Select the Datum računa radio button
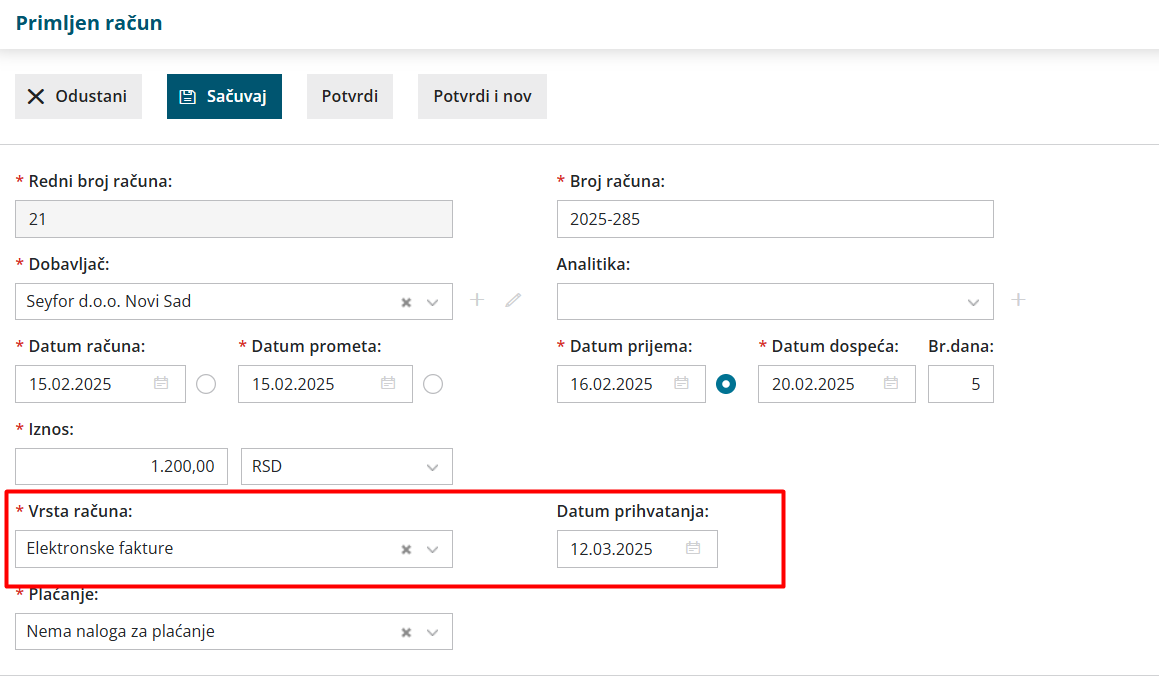This screenshot has height=680, width=1159. (x=206, y=384)
